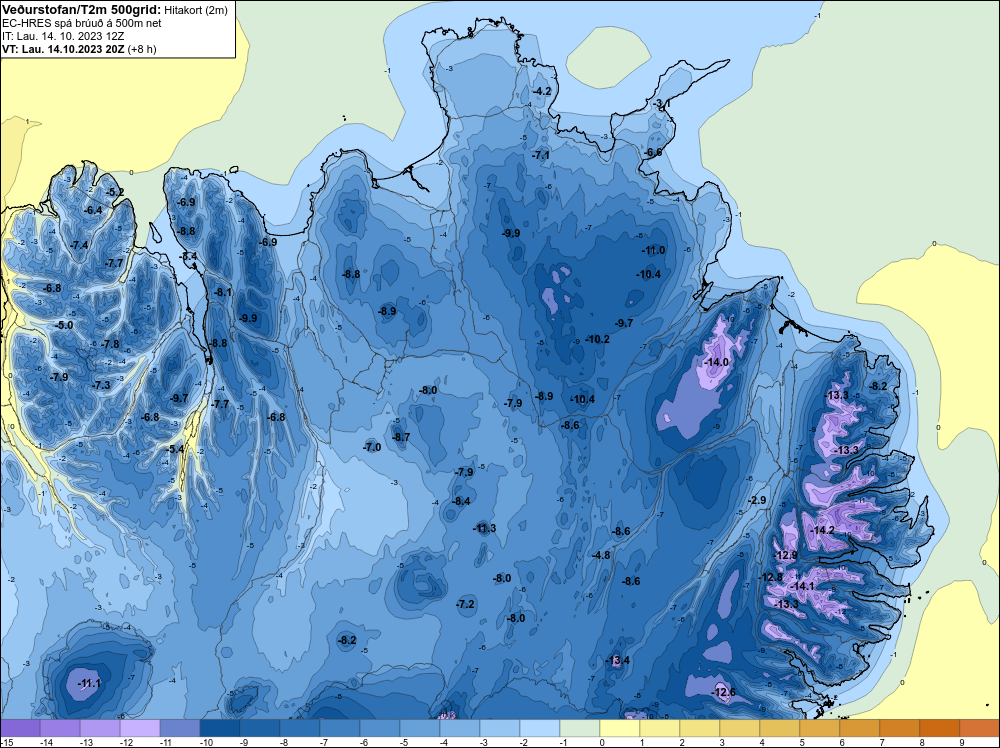Click the '-4.8' temperature value
The image size is (1000, 748).
(601, 555)
